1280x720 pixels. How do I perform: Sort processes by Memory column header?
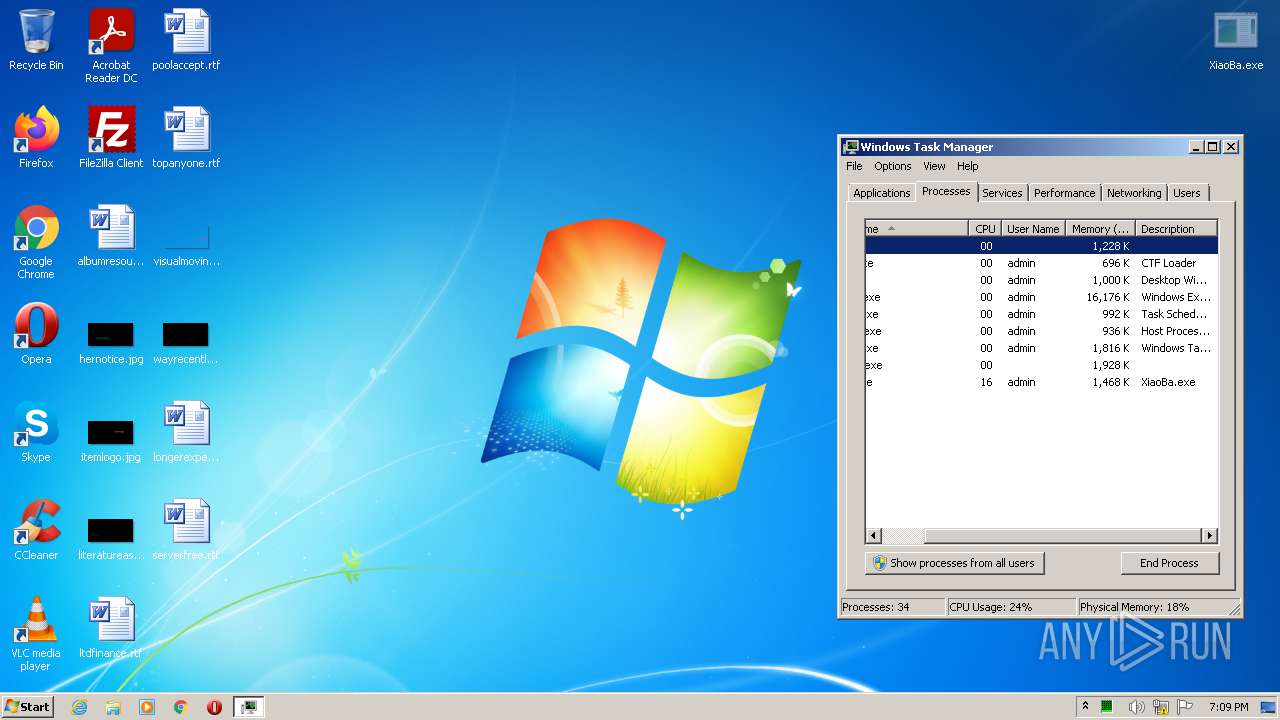(x=1100, y=229)
